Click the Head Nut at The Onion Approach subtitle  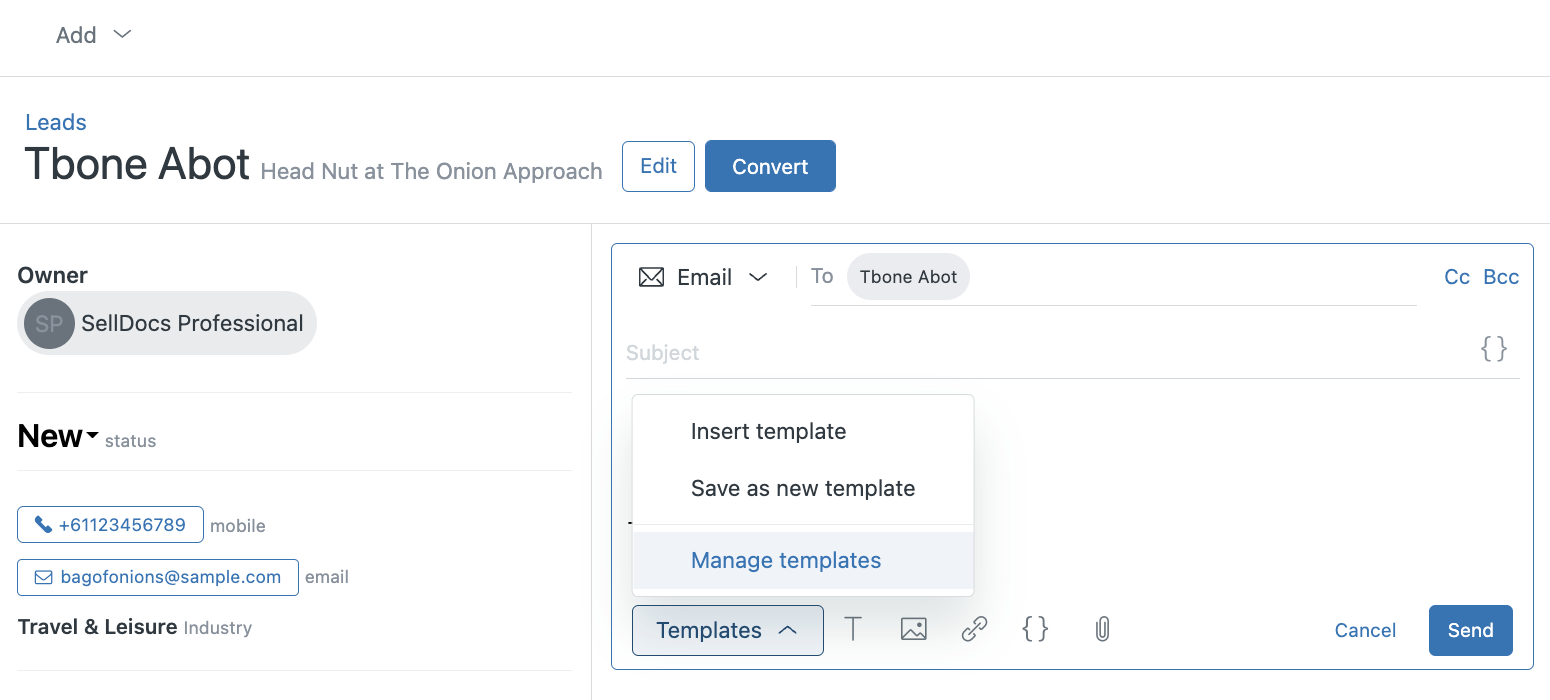point(431,171)
